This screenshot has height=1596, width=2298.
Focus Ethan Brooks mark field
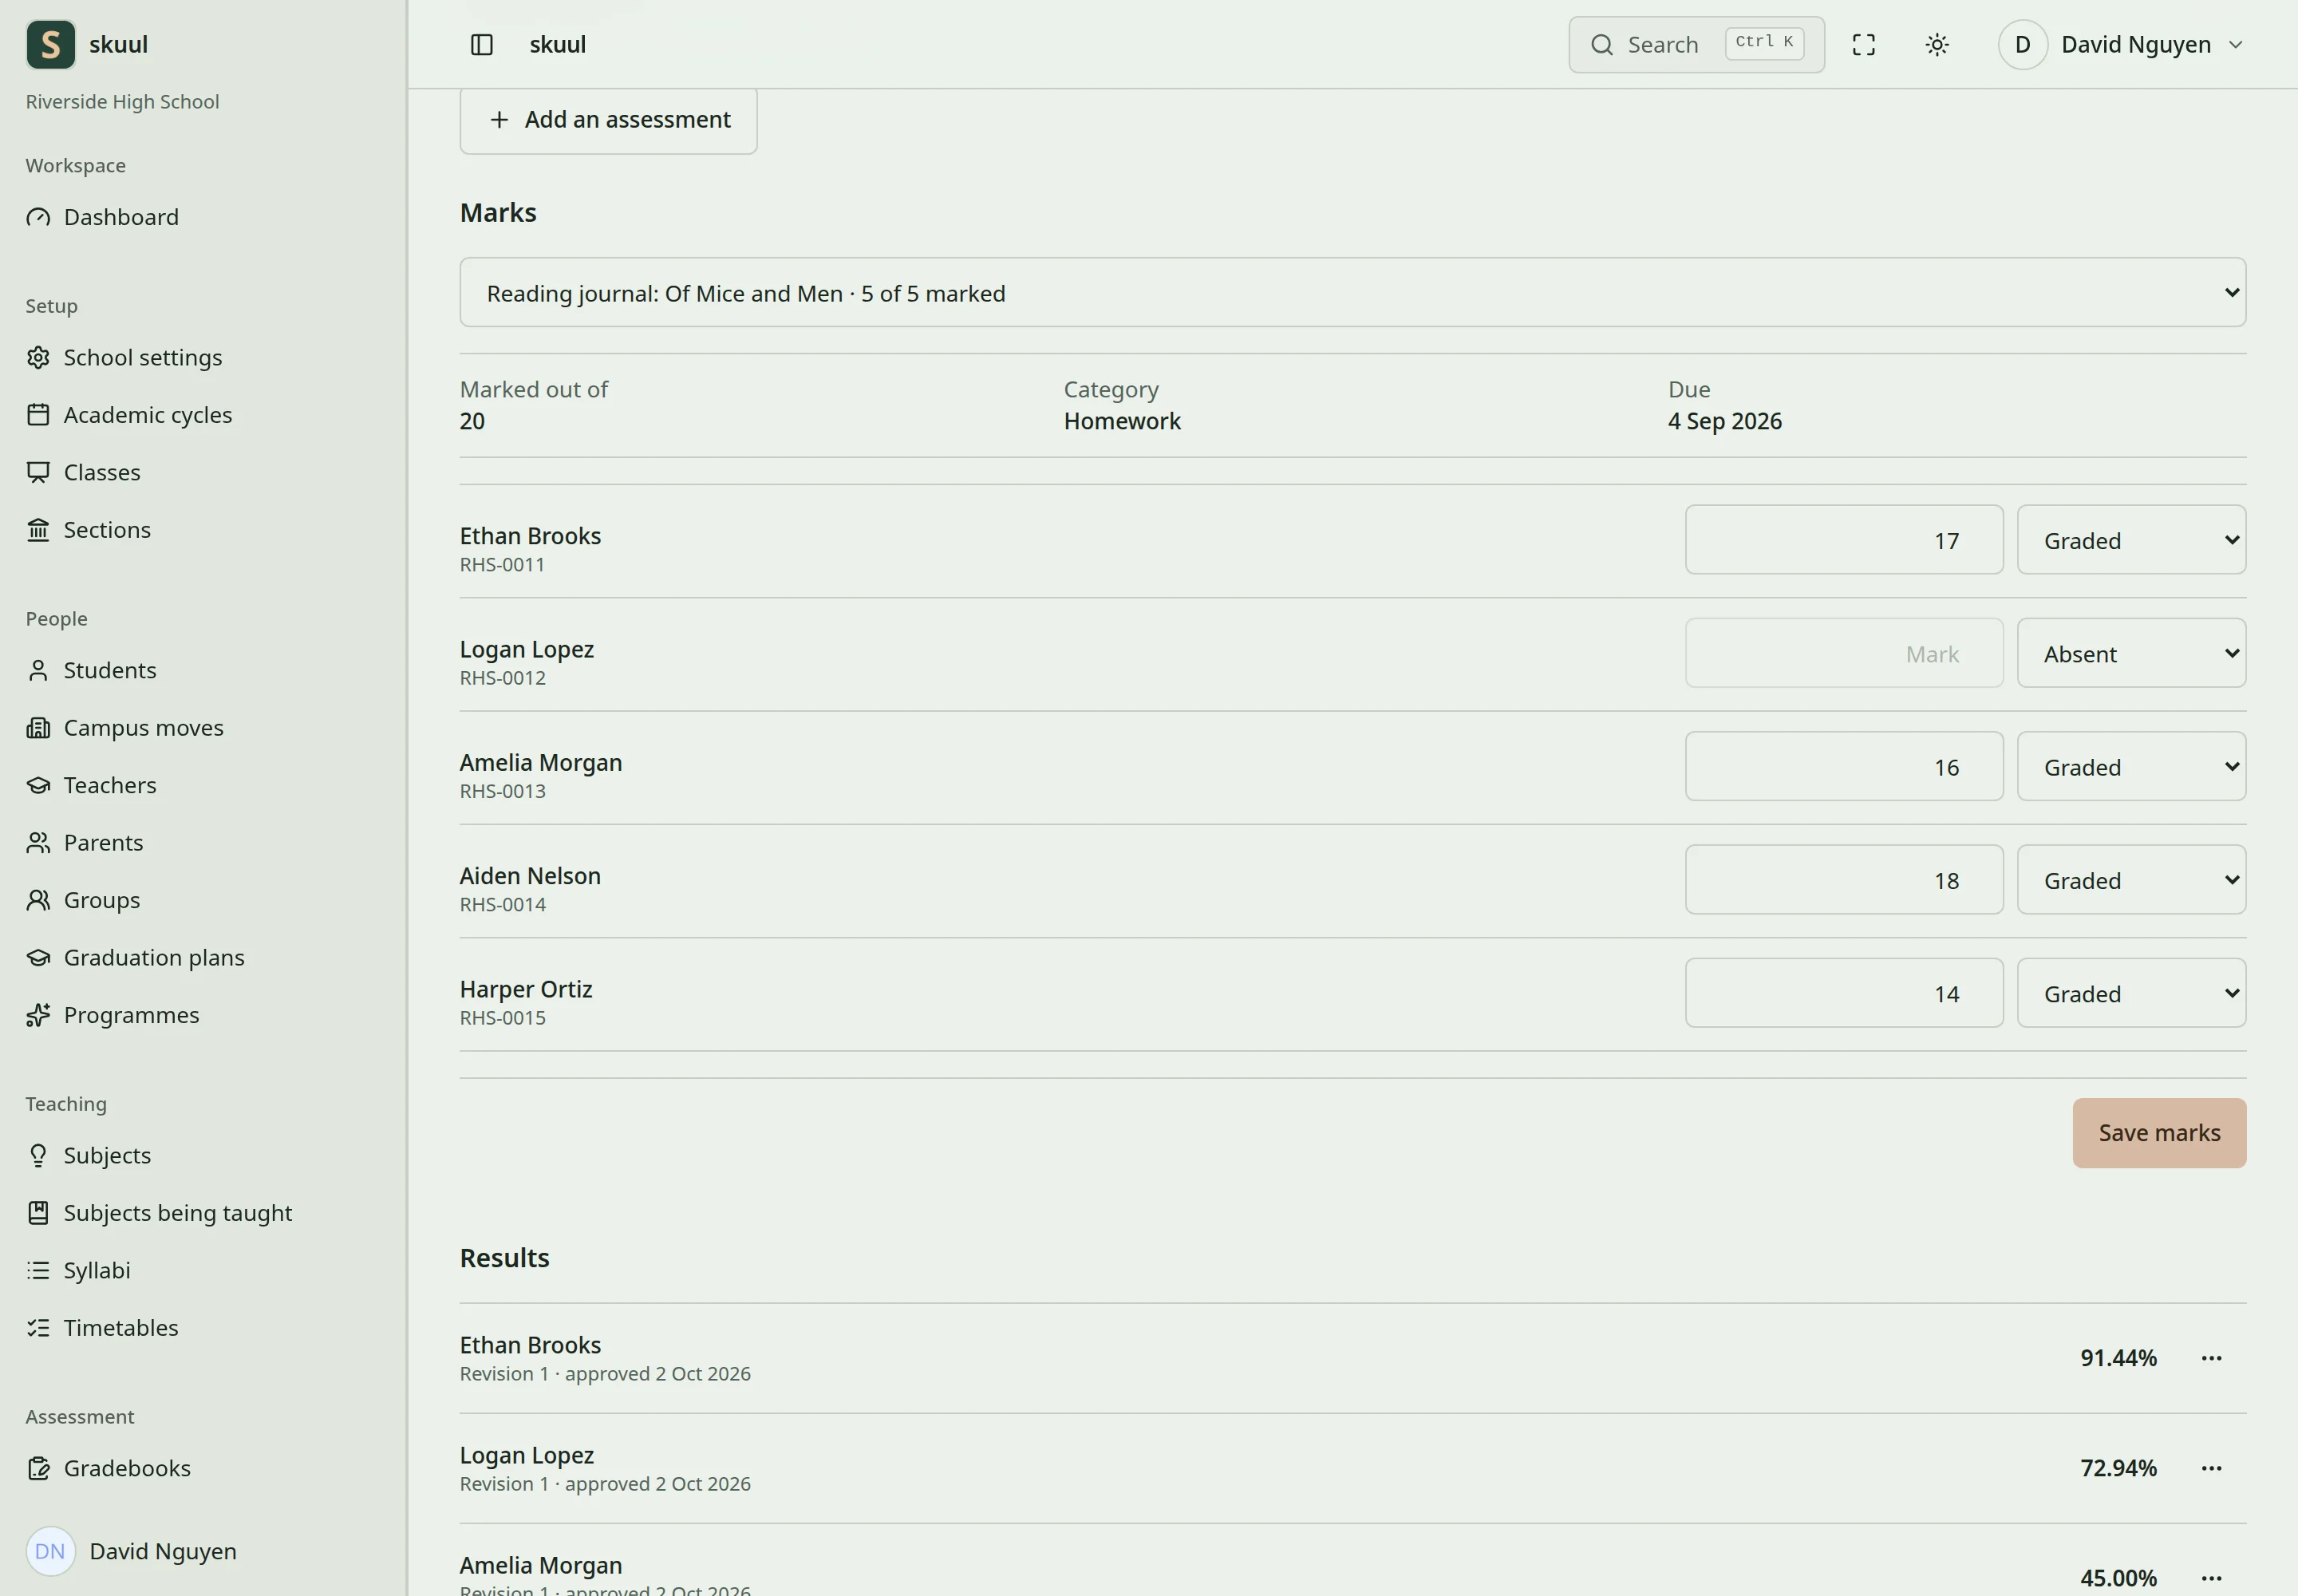click(x=1844, y=540)
